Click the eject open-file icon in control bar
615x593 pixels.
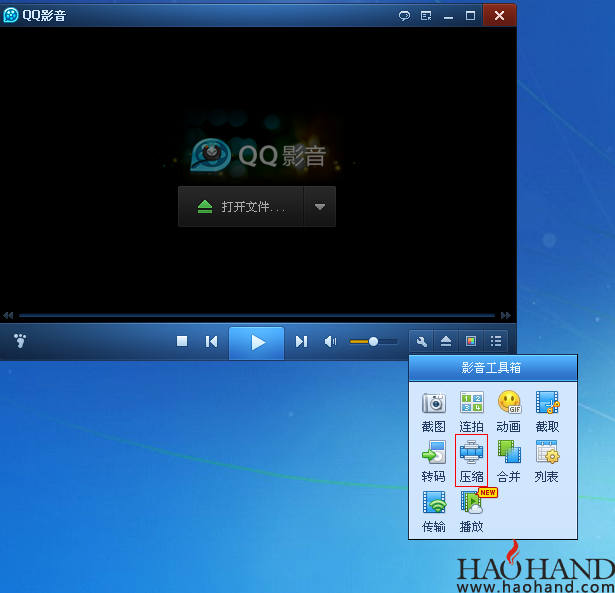(x=446, y=341)
